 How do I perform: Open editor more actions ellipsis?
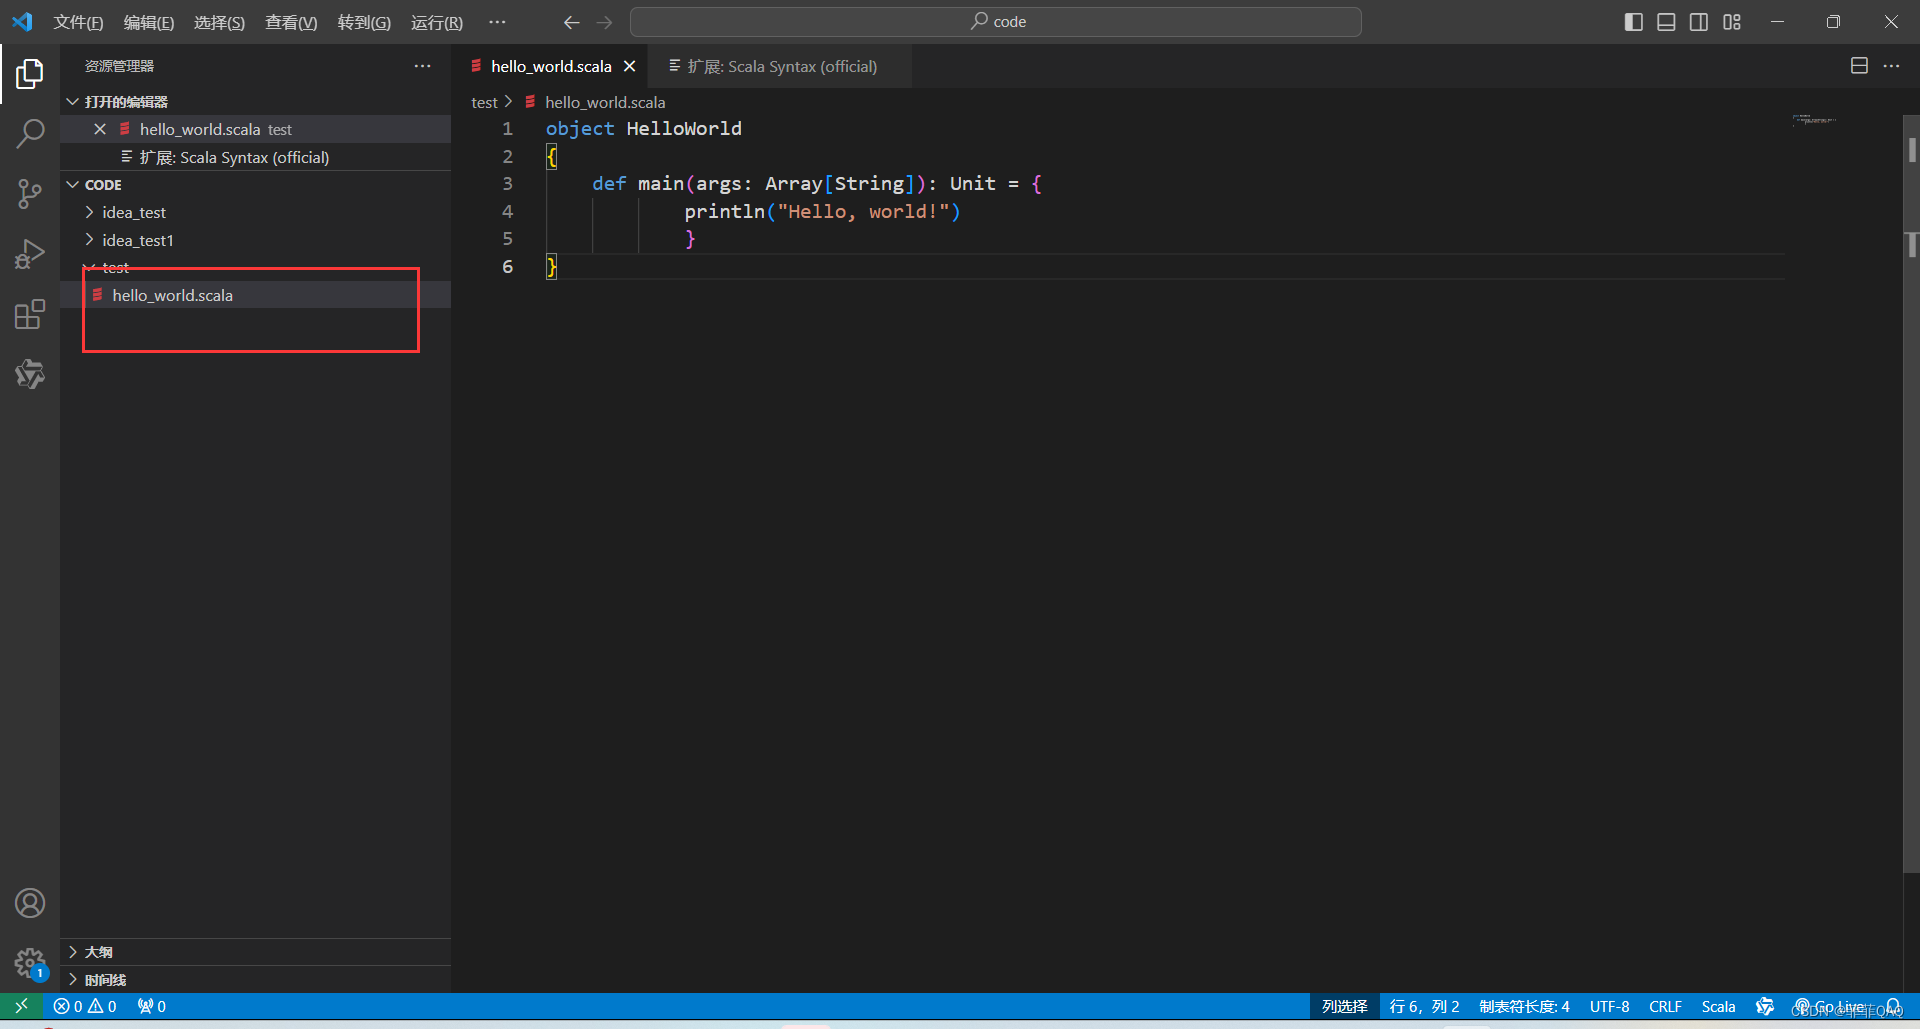[x=1891, y=66]
